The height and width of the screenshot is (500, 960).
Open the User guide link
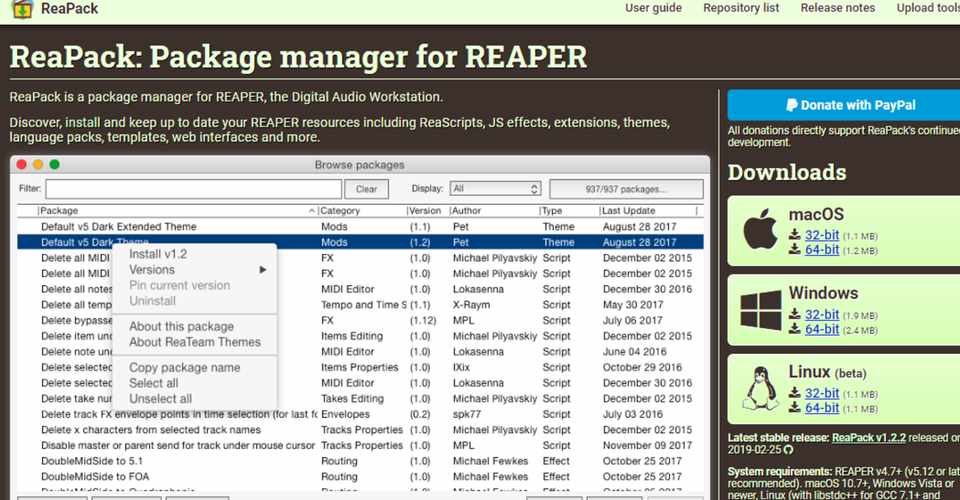point(653,8)
